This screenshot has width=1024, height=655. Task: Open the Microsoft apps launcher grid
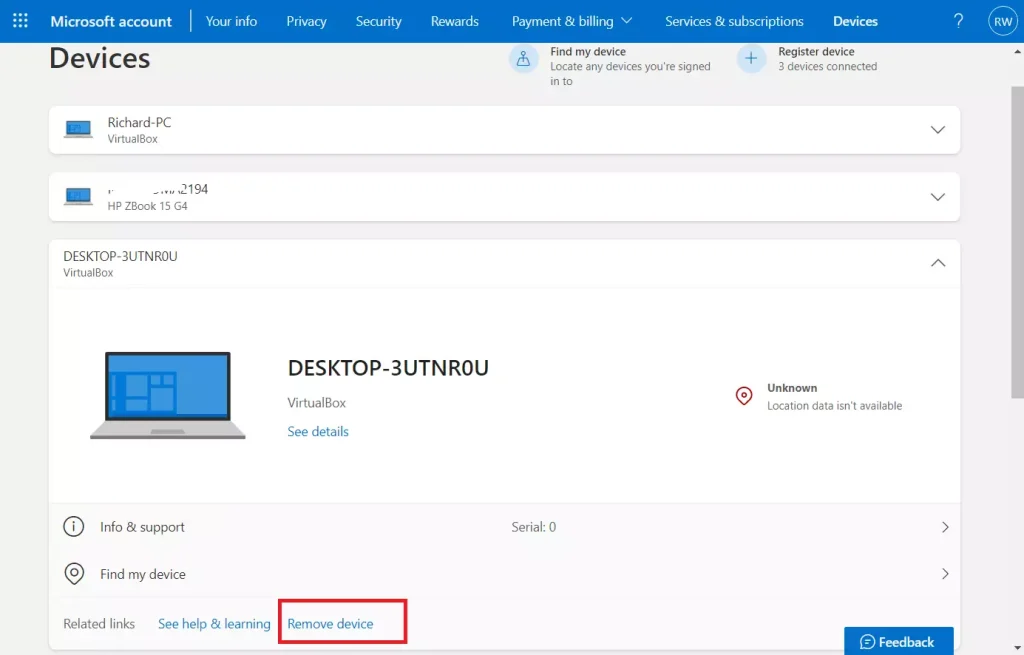coord(20,21)
